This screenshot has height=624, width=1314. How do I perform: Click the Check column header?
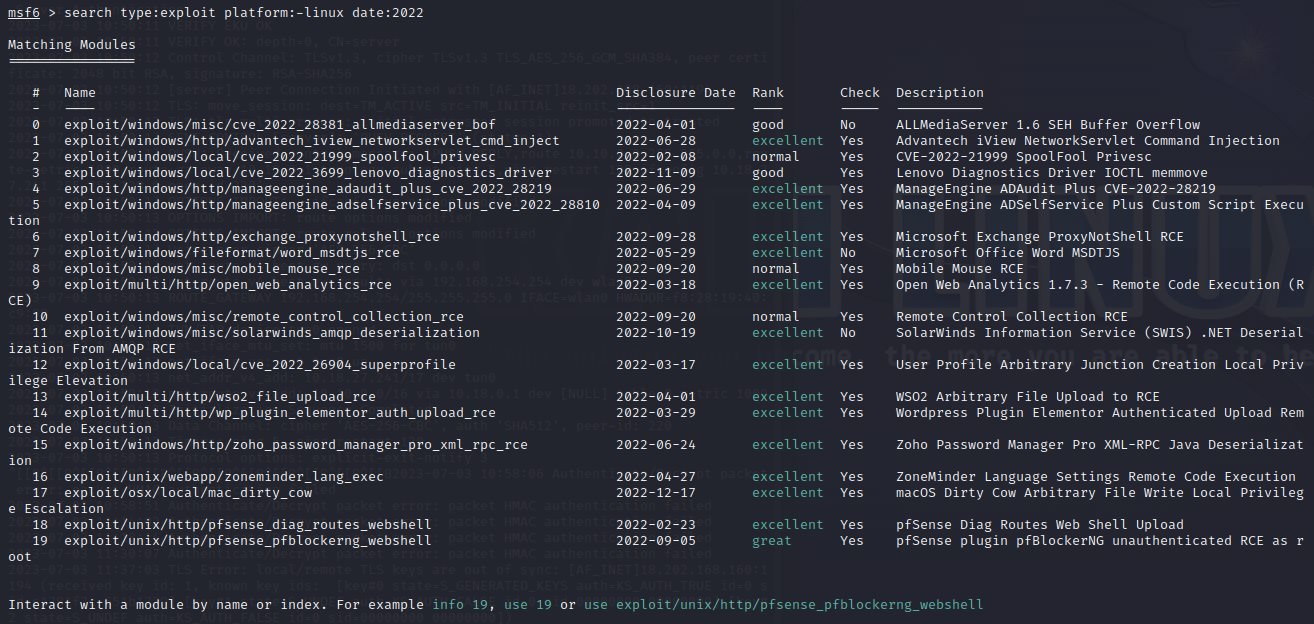860,93
